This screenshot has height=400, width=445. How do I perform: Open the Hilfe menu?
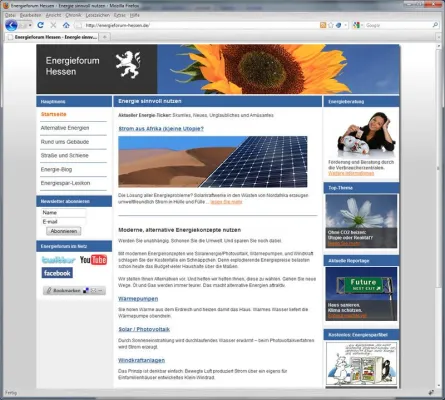pyautogui.click(x=135, y=15)
